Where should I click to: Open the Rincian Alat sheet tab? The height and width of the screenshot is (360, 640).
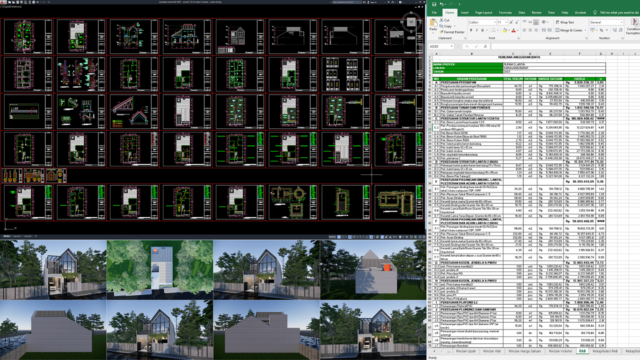click(x=492, y=351)
